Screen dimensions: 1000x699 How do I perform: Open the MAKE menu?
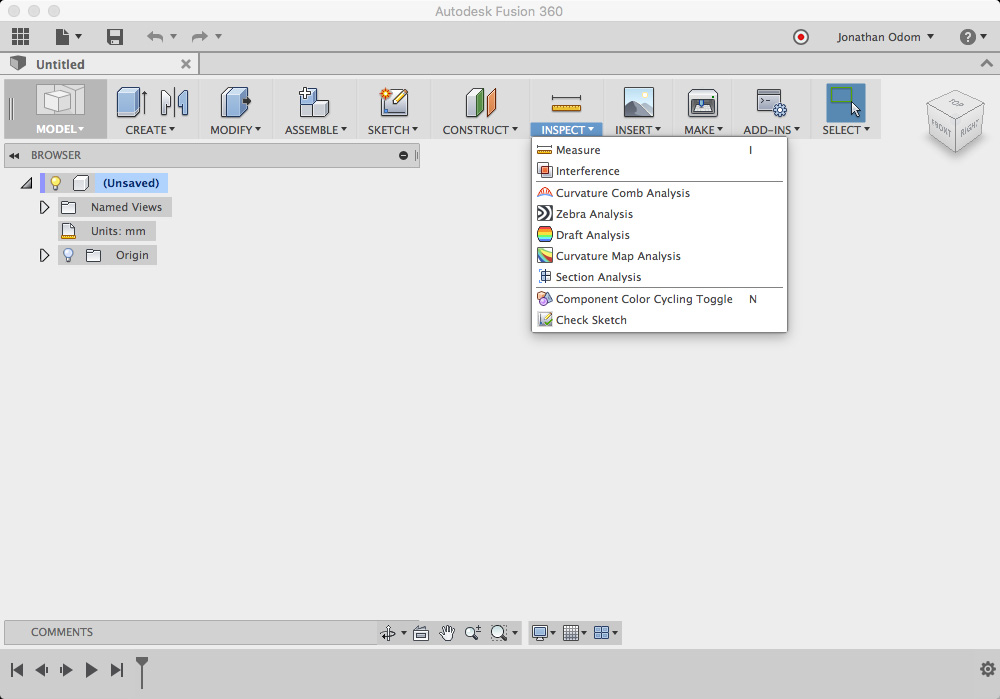tap(703, 129)
